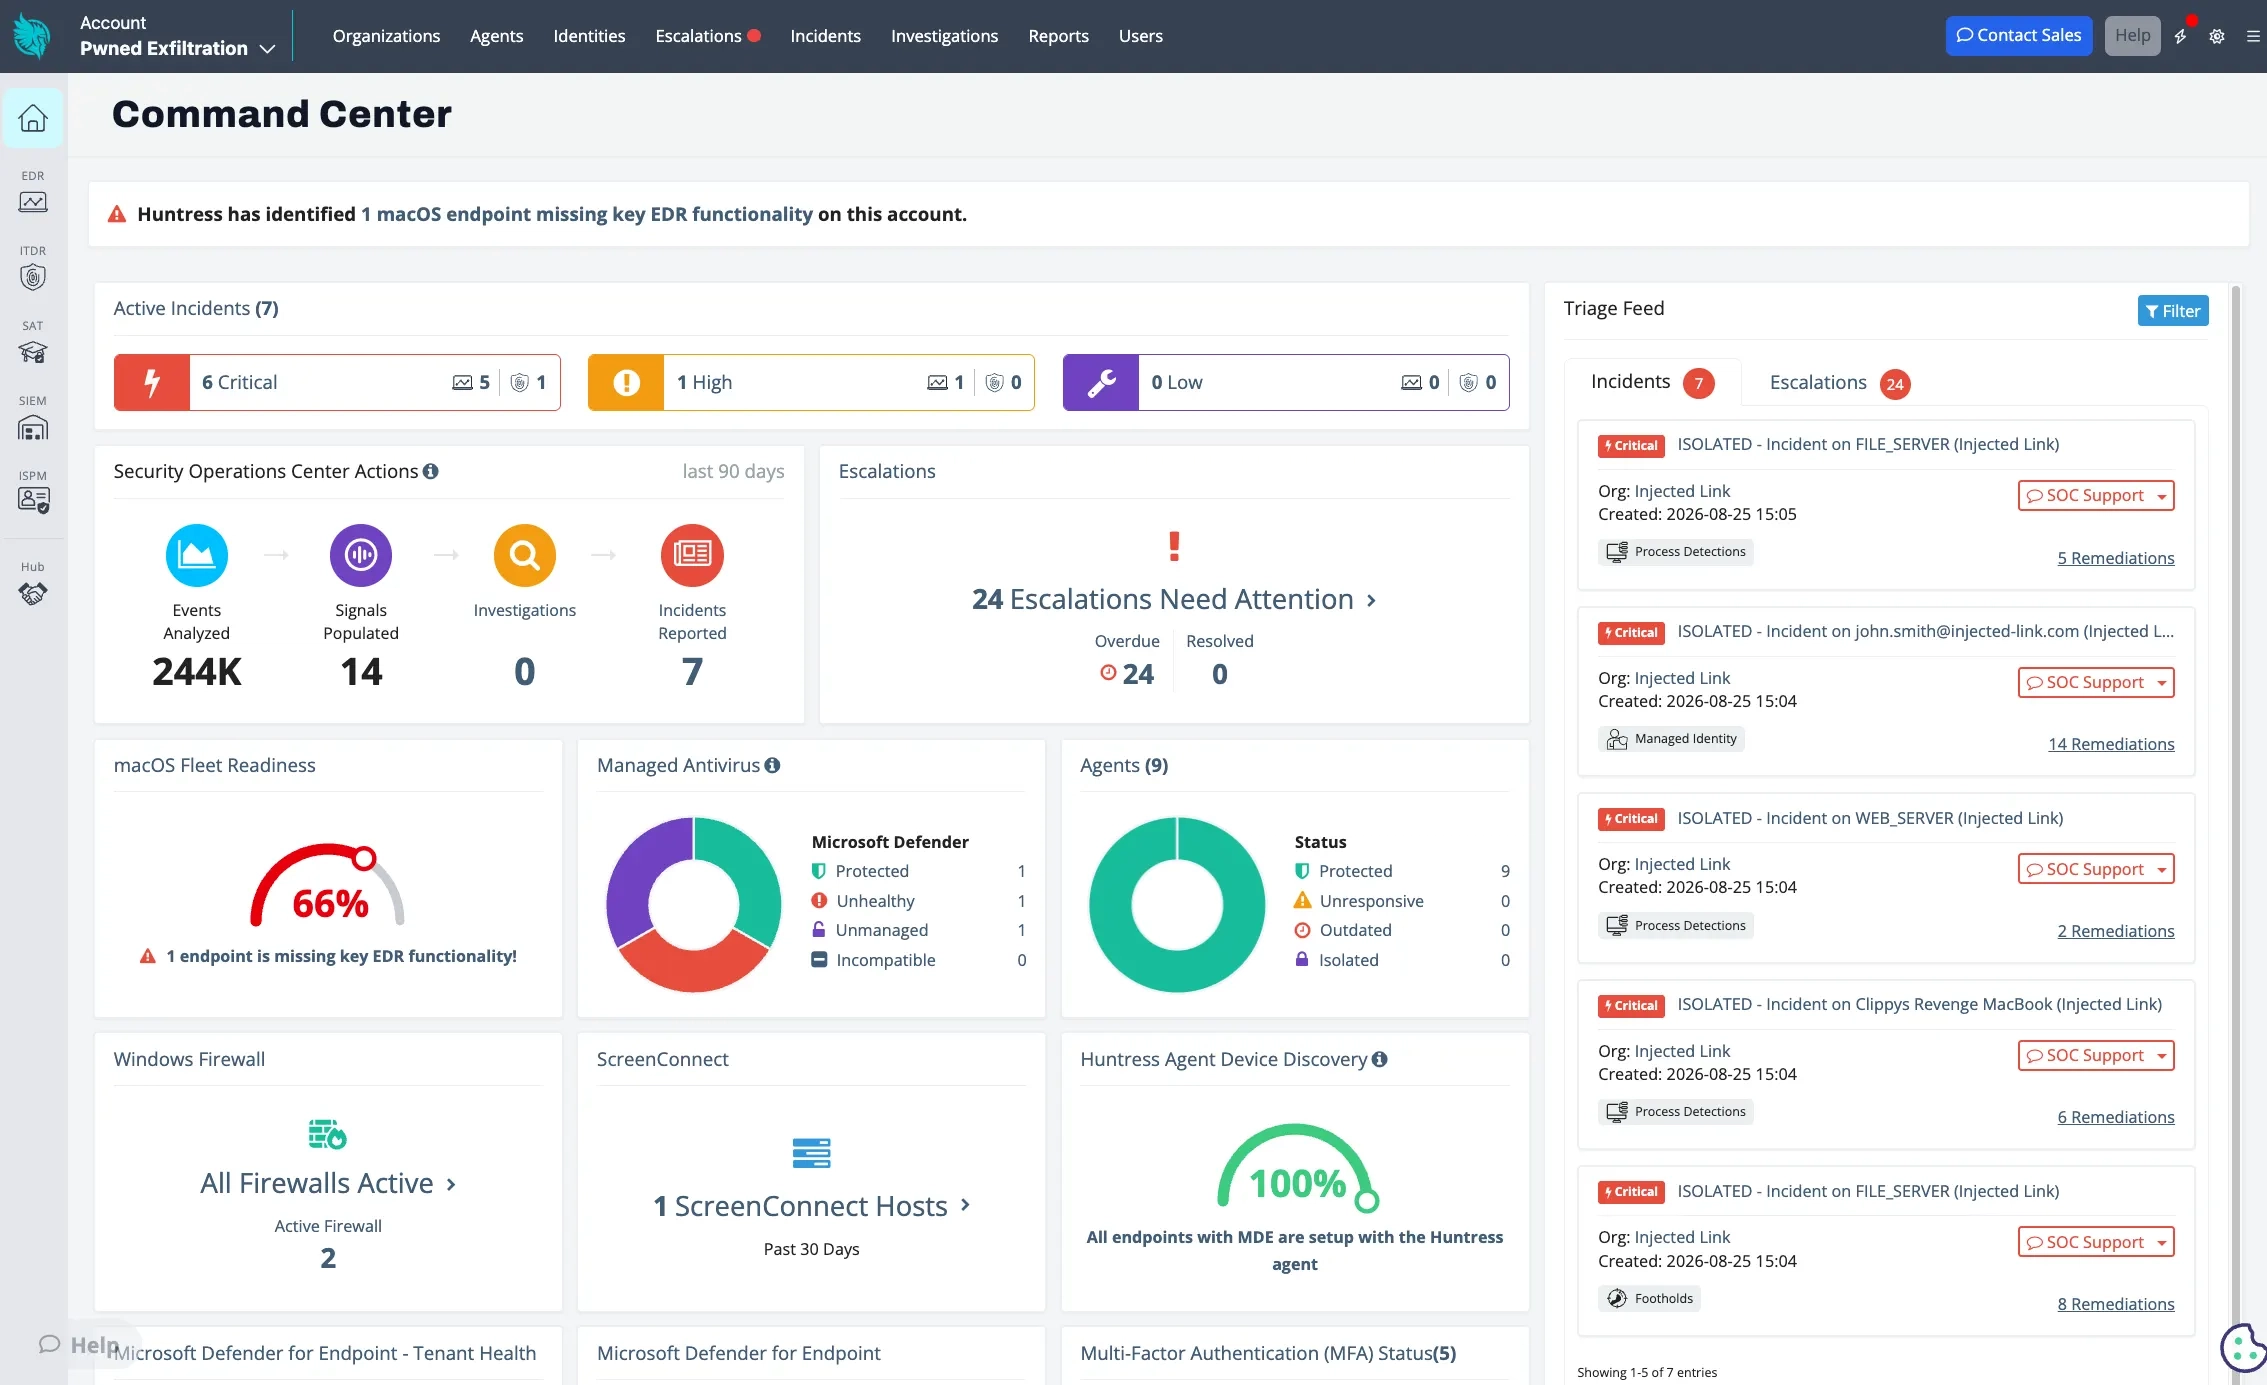Open cookie preferences icon at bottom right
The width and height of the screenshot is (2267, 1385).
coord(2243,1346)
